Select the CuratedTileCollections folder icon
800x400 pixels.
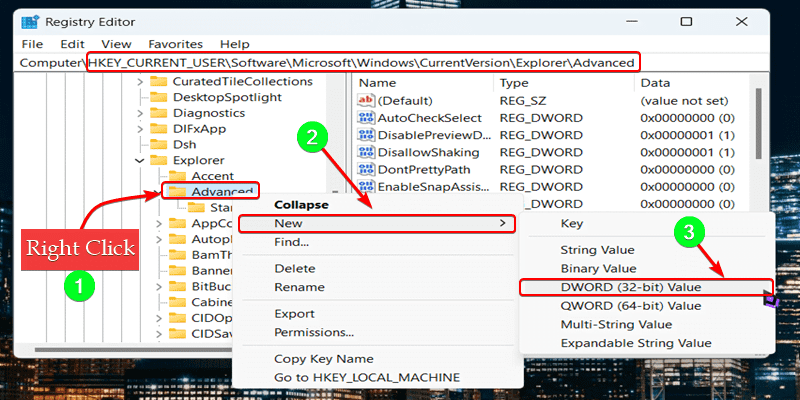pyautogui.click(x=159, y=82)
